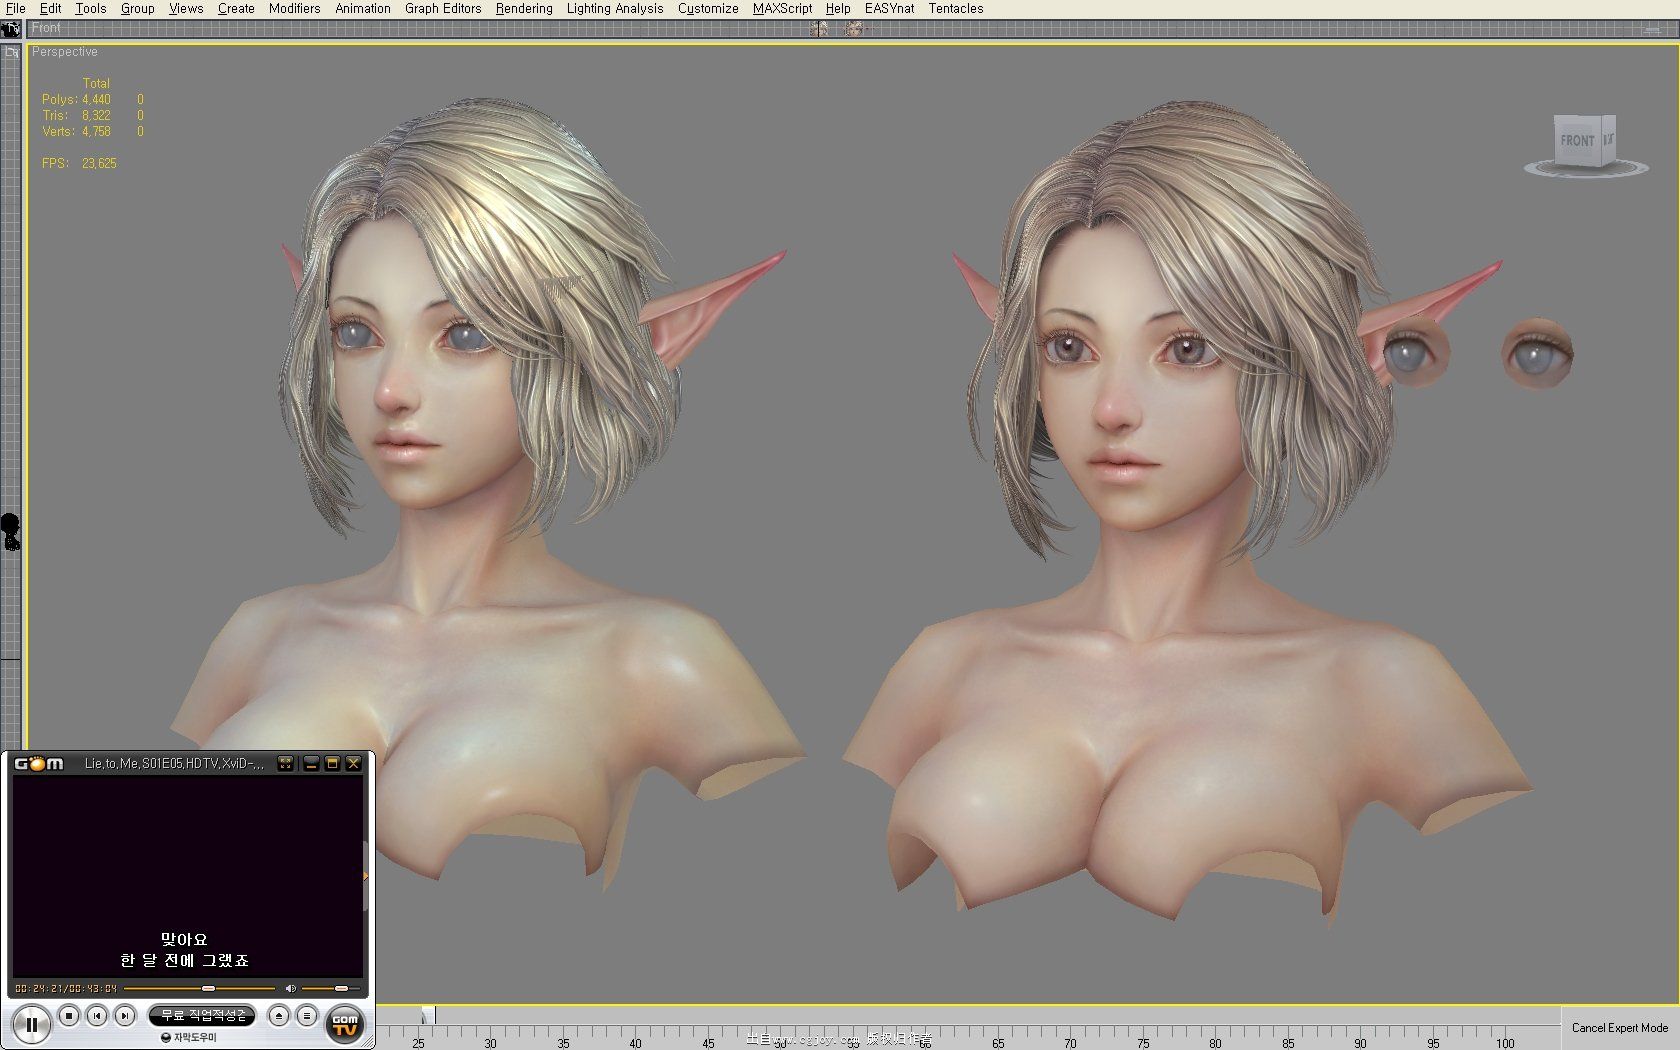The width and height of the screenshot is (1680, 1050).
Task: Open the MAXScript menu
Action: click(782, 8)
